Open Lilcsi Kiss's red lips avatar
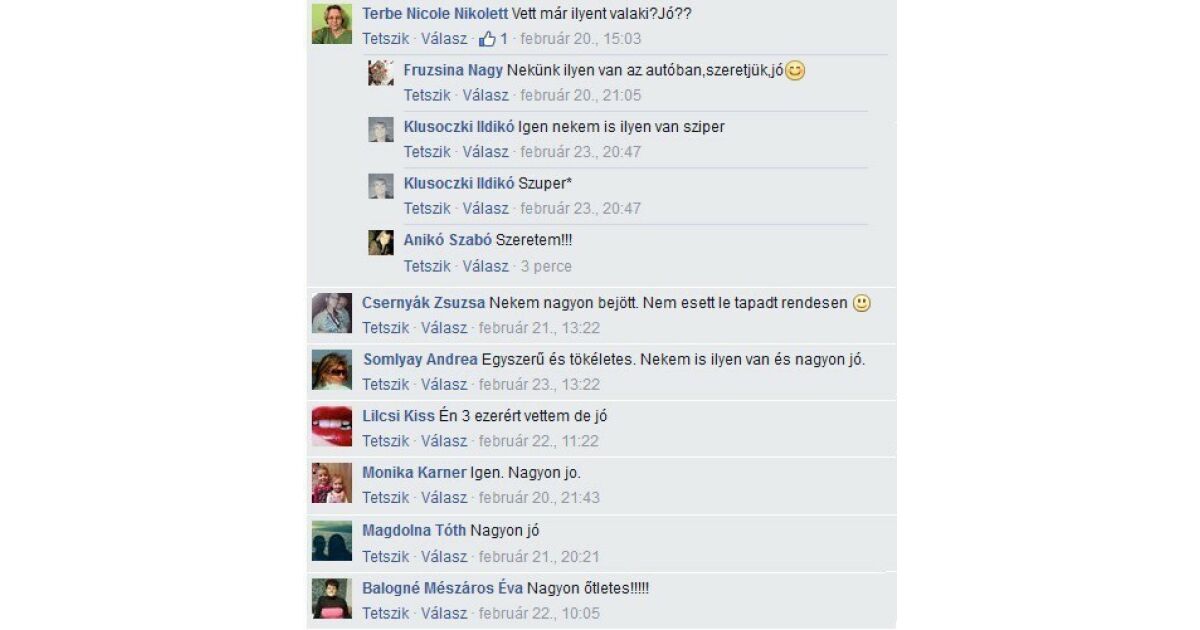Screen dimensions: 1200x630 click(331, 426)
